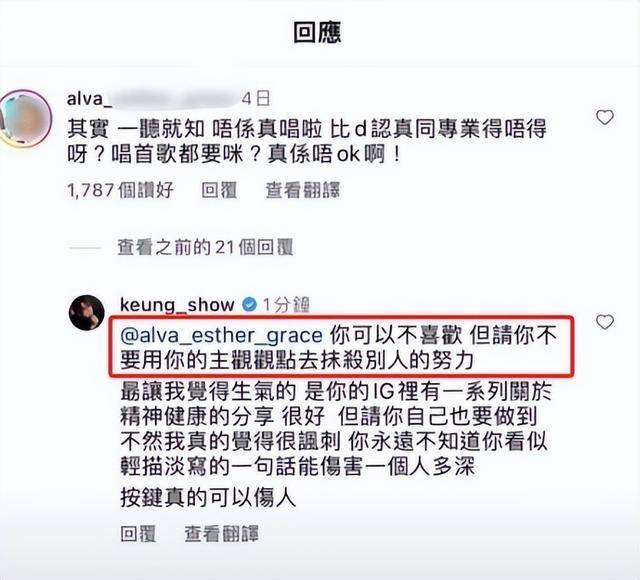
Task: View the 1,787個讚好 likes list
Action: tap(120, 191)
